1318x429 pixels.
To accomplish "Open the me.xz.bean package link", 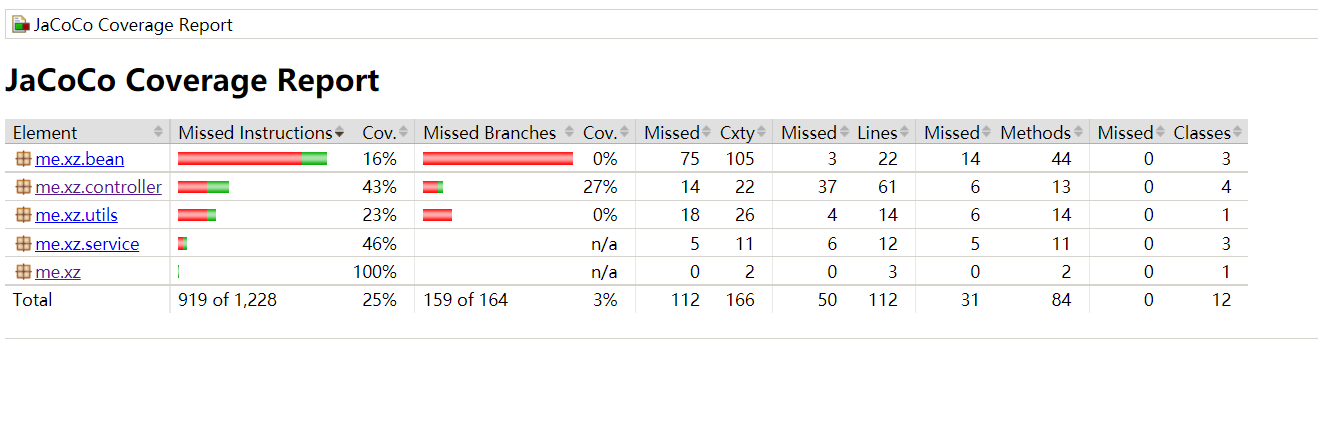I will tap(80, 159).
